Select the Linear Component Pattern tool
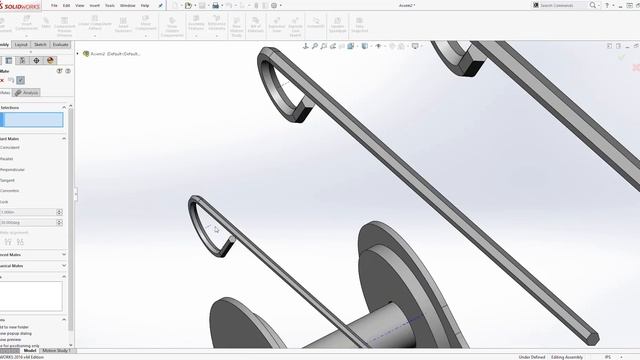Viewport: 640px width, 360px height. 95,23
